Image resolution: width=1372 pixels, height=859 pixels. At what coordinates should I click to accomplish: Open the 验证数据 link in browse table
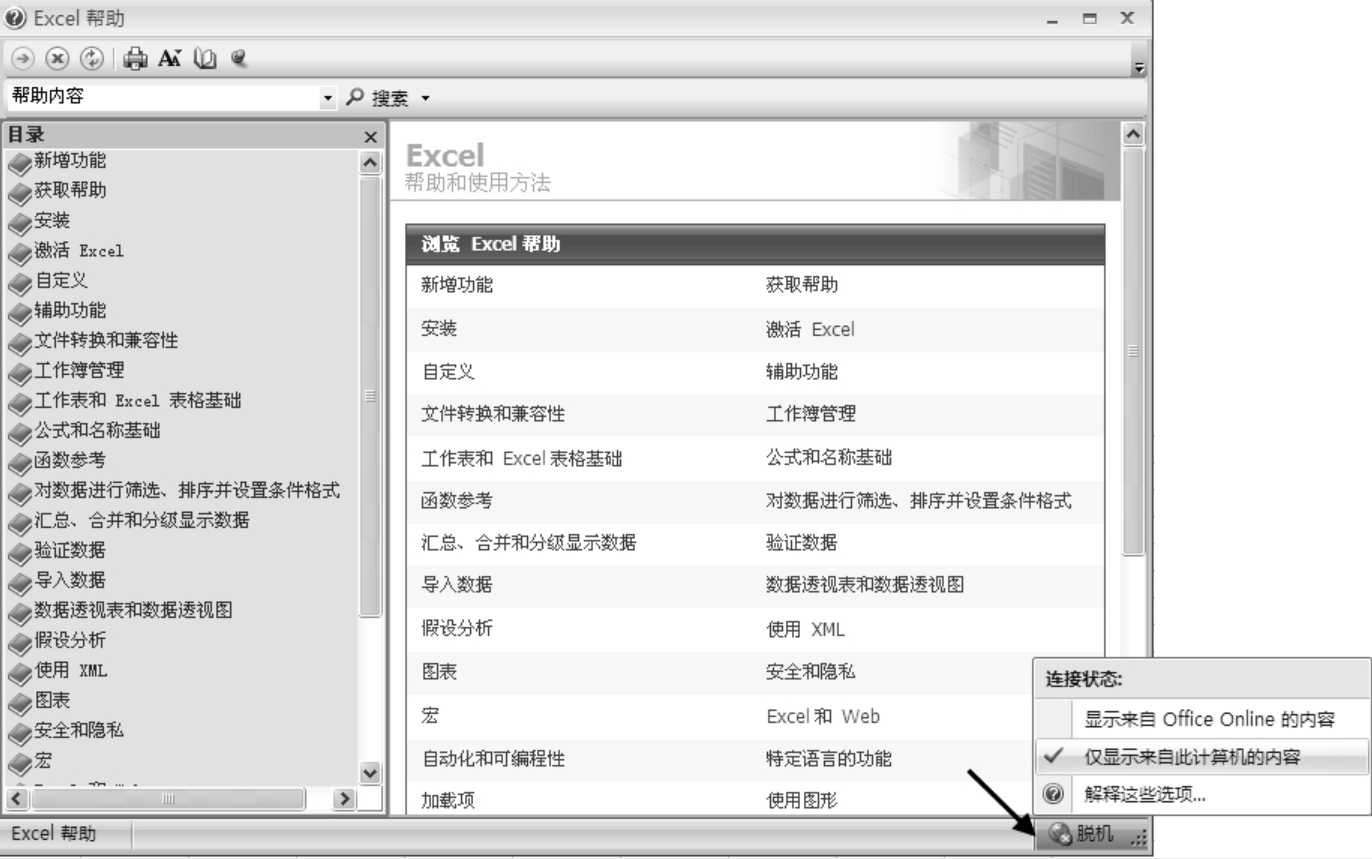click(802, 543)
